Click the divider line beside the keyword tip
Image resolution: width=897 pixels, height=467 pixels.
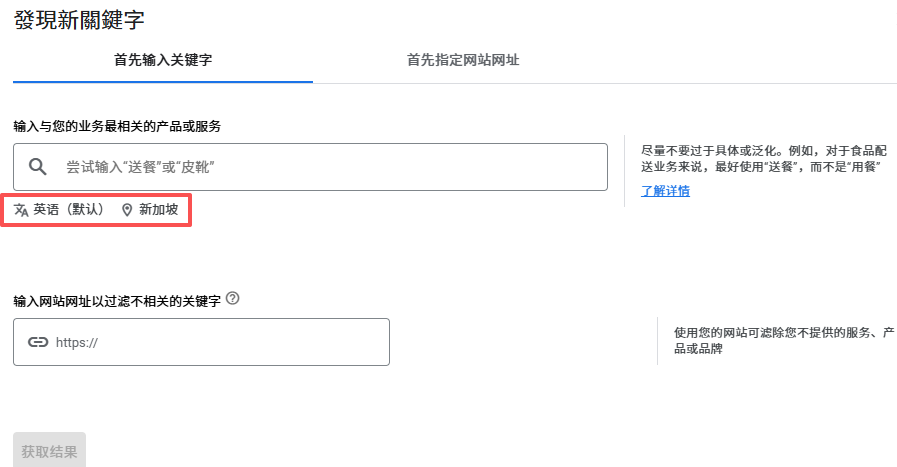point(625,171)
